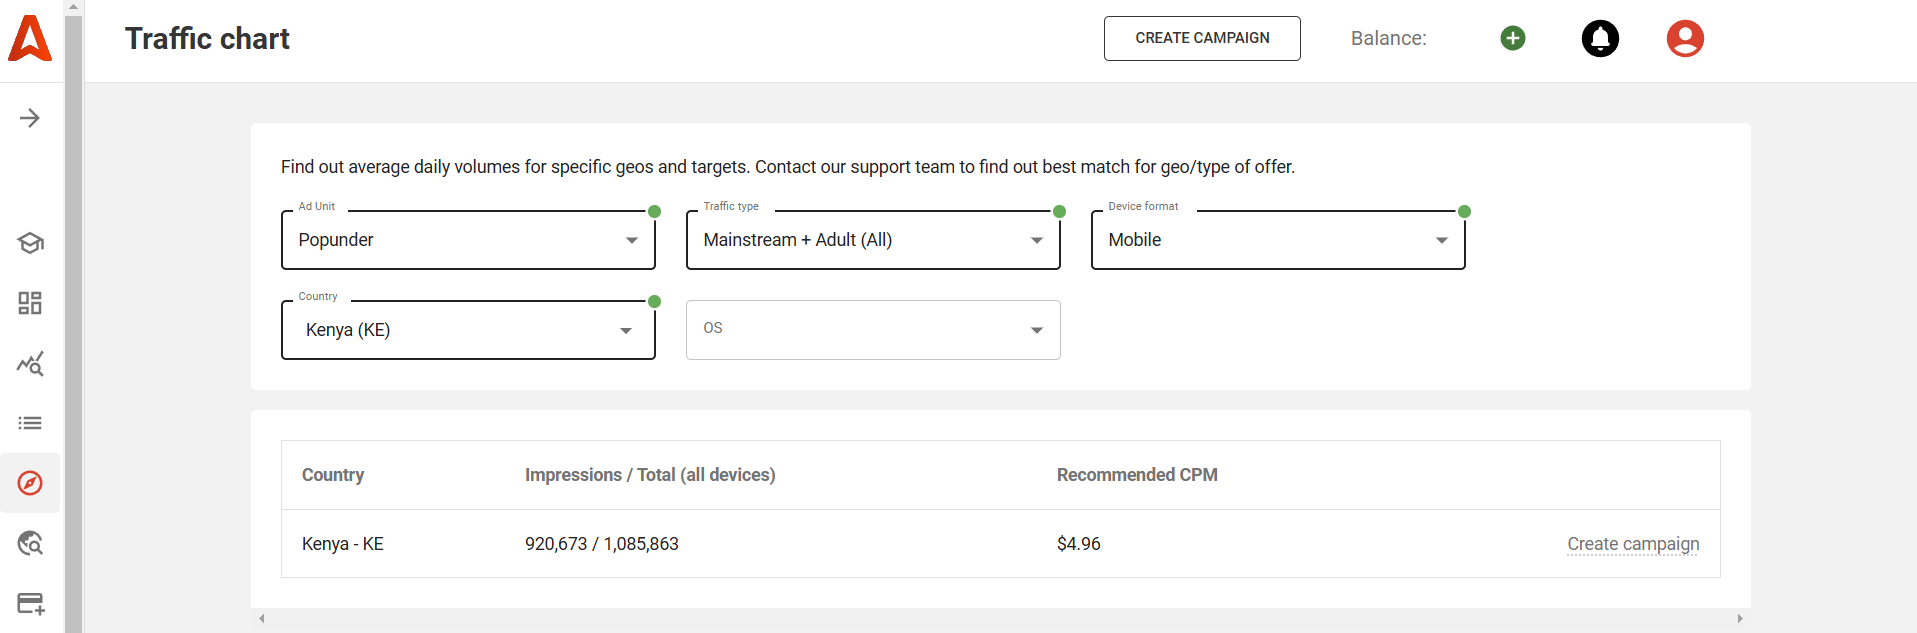Open the OS dropdown
Viewport: 1917px width, 633px height.
pyautogui.click(x=873, y=330)
